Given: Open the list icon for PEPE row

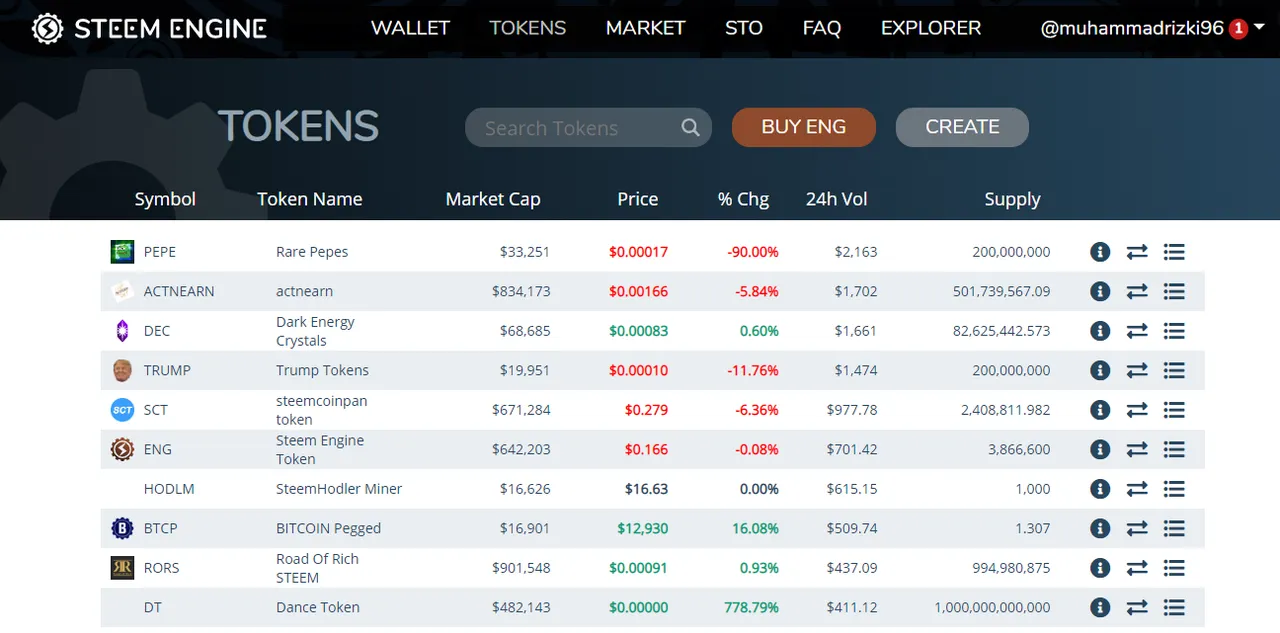Looking at the screenshot, I should (x=1174, y=252).
